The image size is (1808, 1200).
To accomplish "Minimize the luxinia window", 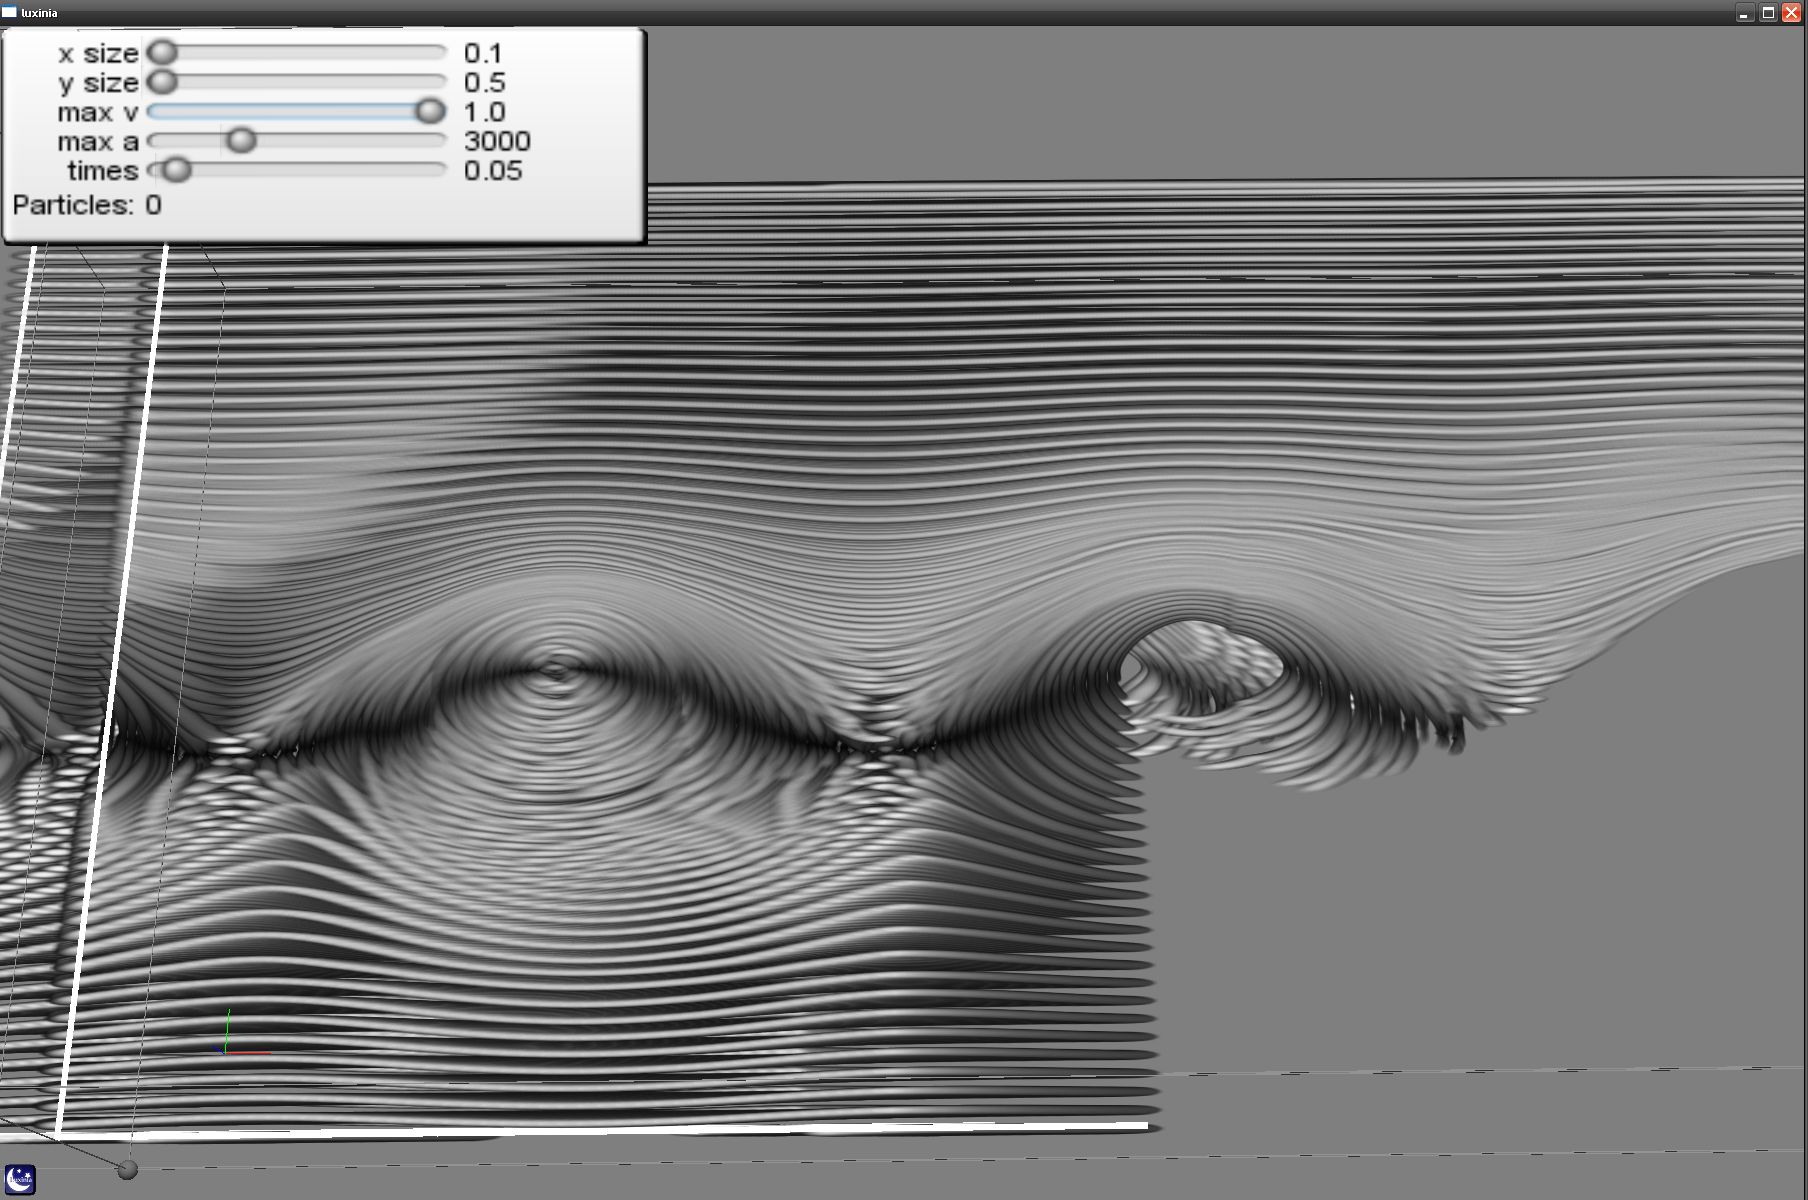I will 1744,13.
